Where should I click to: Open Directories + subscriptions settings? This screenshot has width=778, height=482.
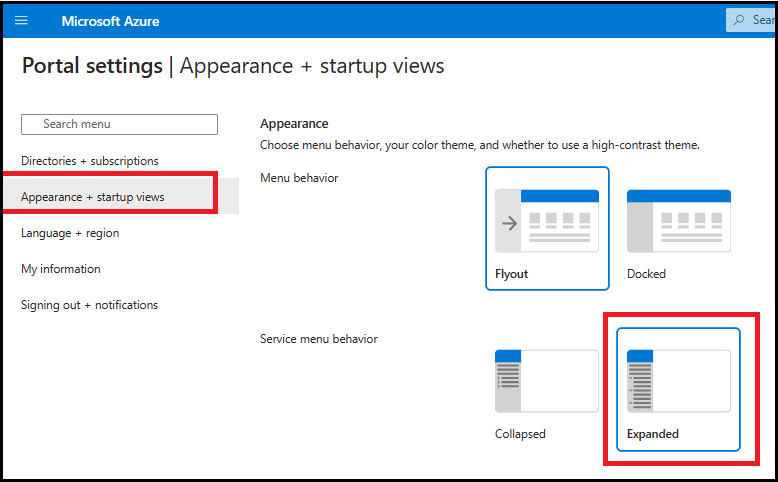click(90, 161)
